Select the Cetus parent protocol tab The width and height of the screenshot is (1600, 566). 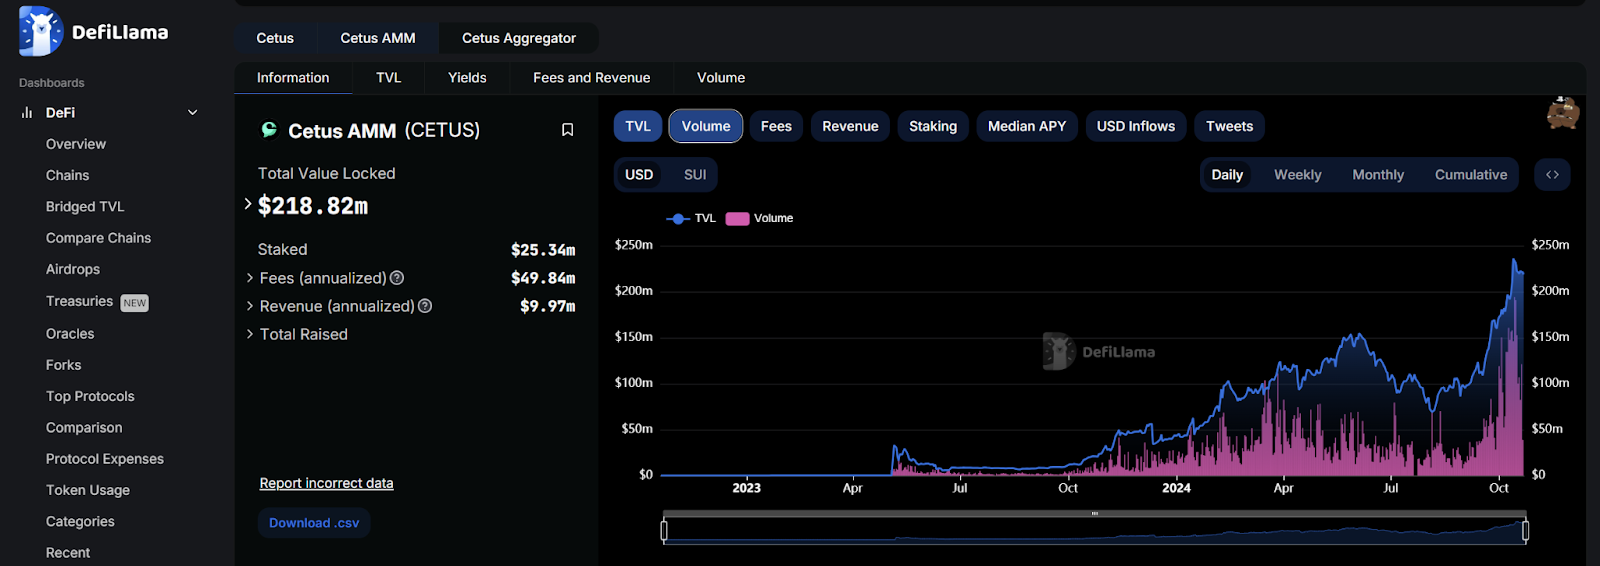[x=275, y=38]
